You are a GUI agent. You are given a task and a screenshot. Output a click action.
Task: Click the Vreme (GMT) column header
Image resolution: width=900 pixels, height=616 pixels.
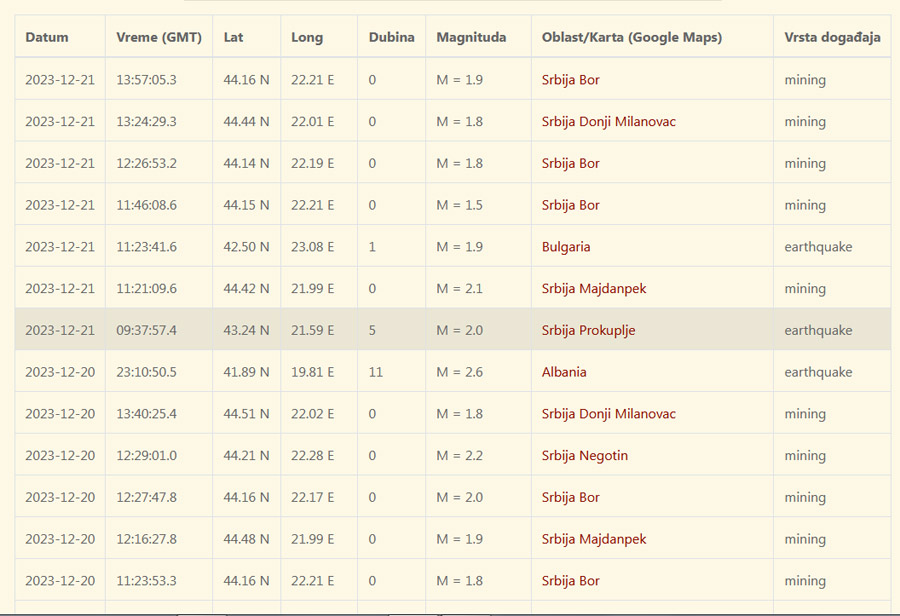(159, 37)
